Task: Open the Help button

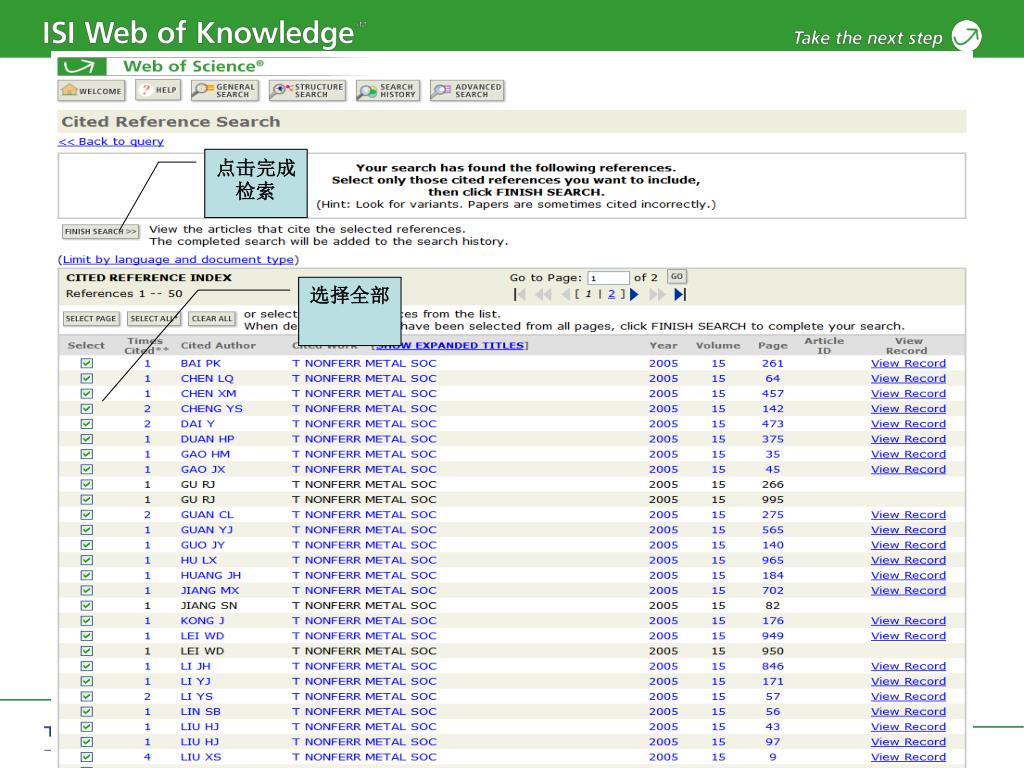Action: [x=158, y=90]
